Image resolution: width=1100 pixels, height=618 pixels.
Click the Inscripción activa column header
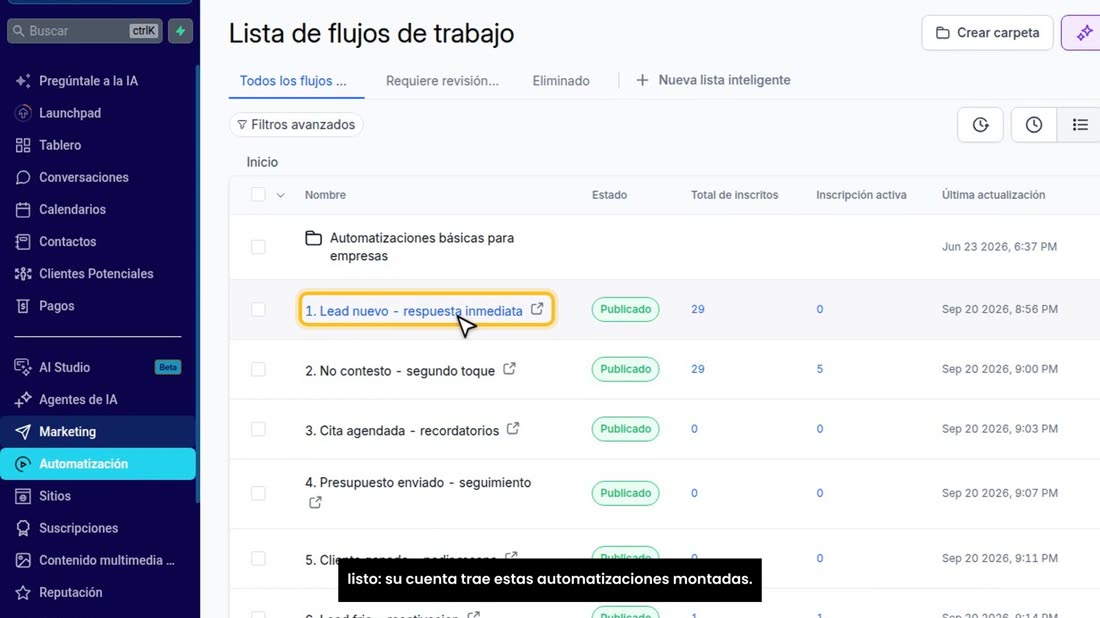pyautogui.click(x=861, y=195)
